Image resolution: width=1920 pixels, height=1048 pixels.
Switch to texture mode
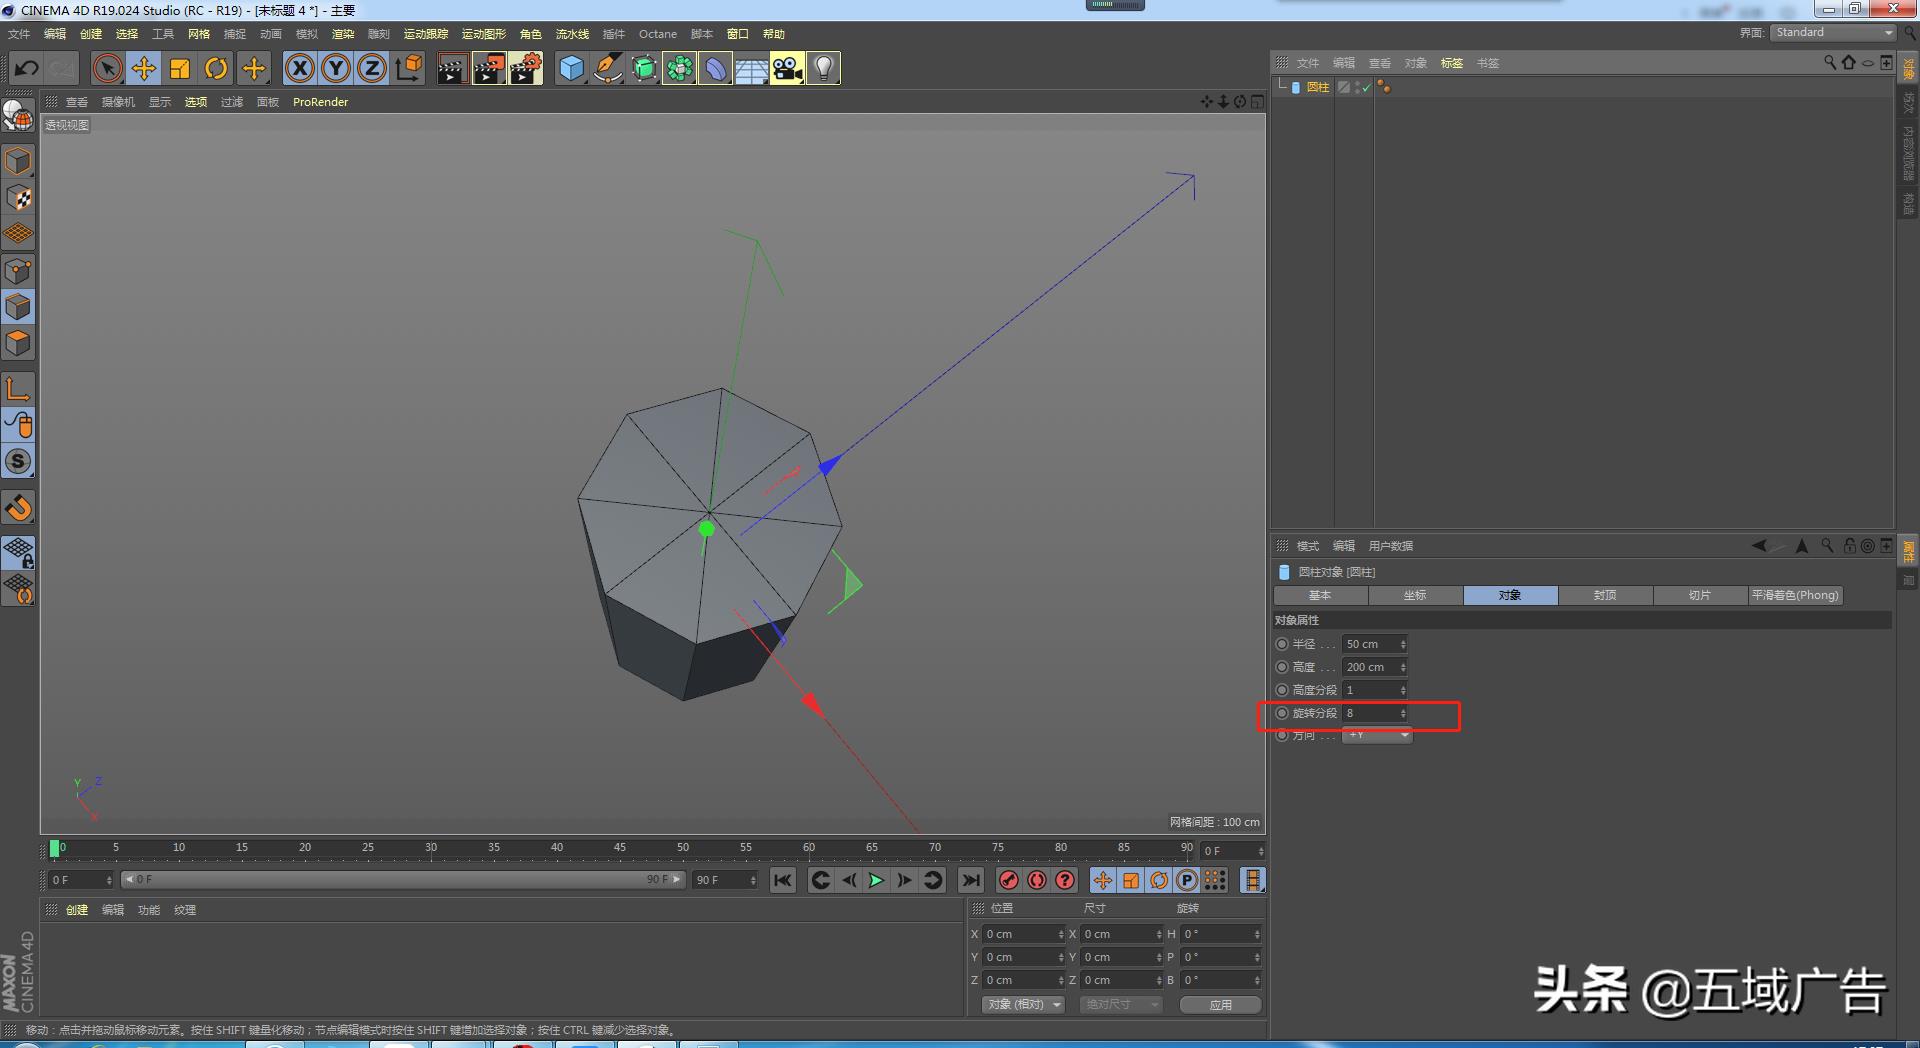(18, 198)
